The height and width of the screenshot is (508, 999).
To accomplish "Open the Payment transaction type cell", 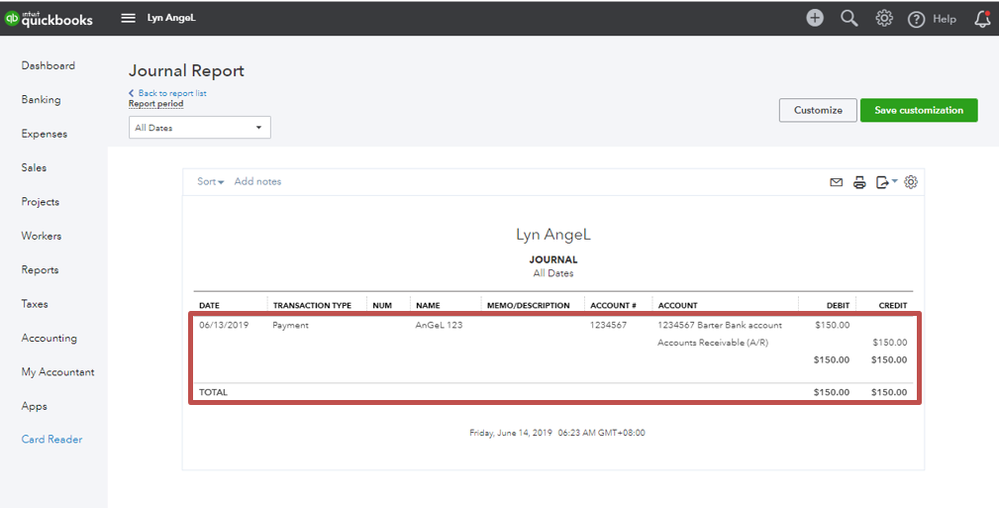I will click(x=290, y=325).
